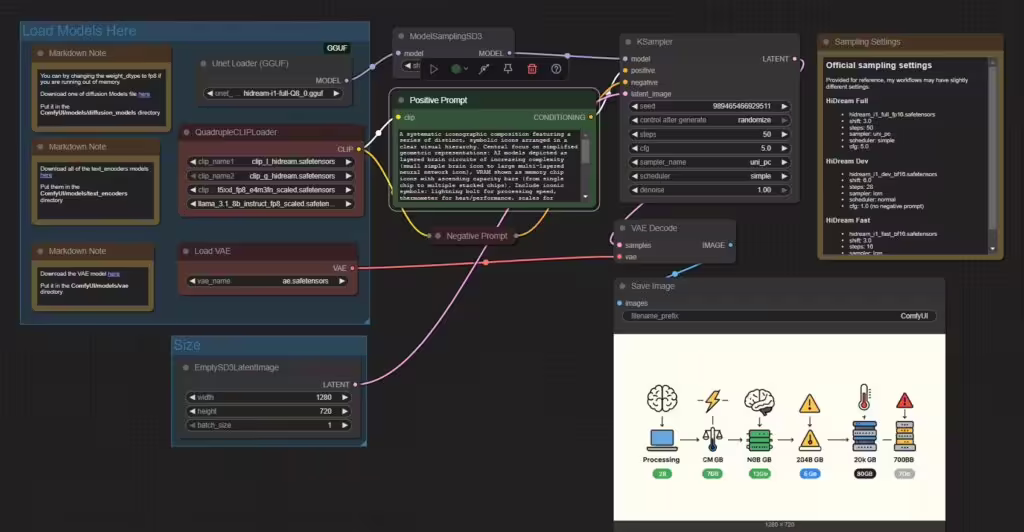Expand the Negative Prompt node via its dot
Screen dimensions: 1024x532
pyautogui.click(x=438, y=236)
